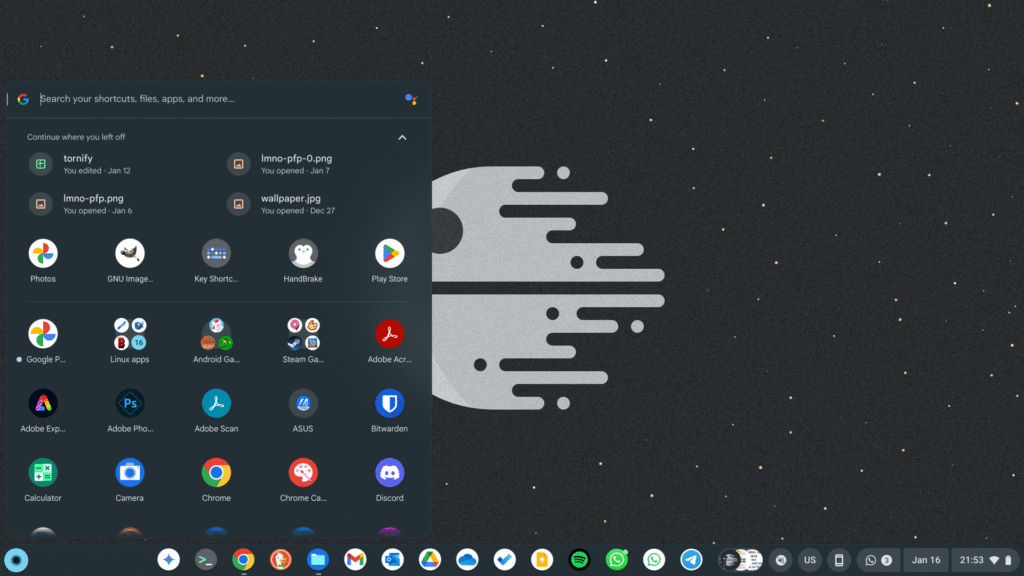Launch GNU Image Manipulation Program

click(x=129, y=253)
